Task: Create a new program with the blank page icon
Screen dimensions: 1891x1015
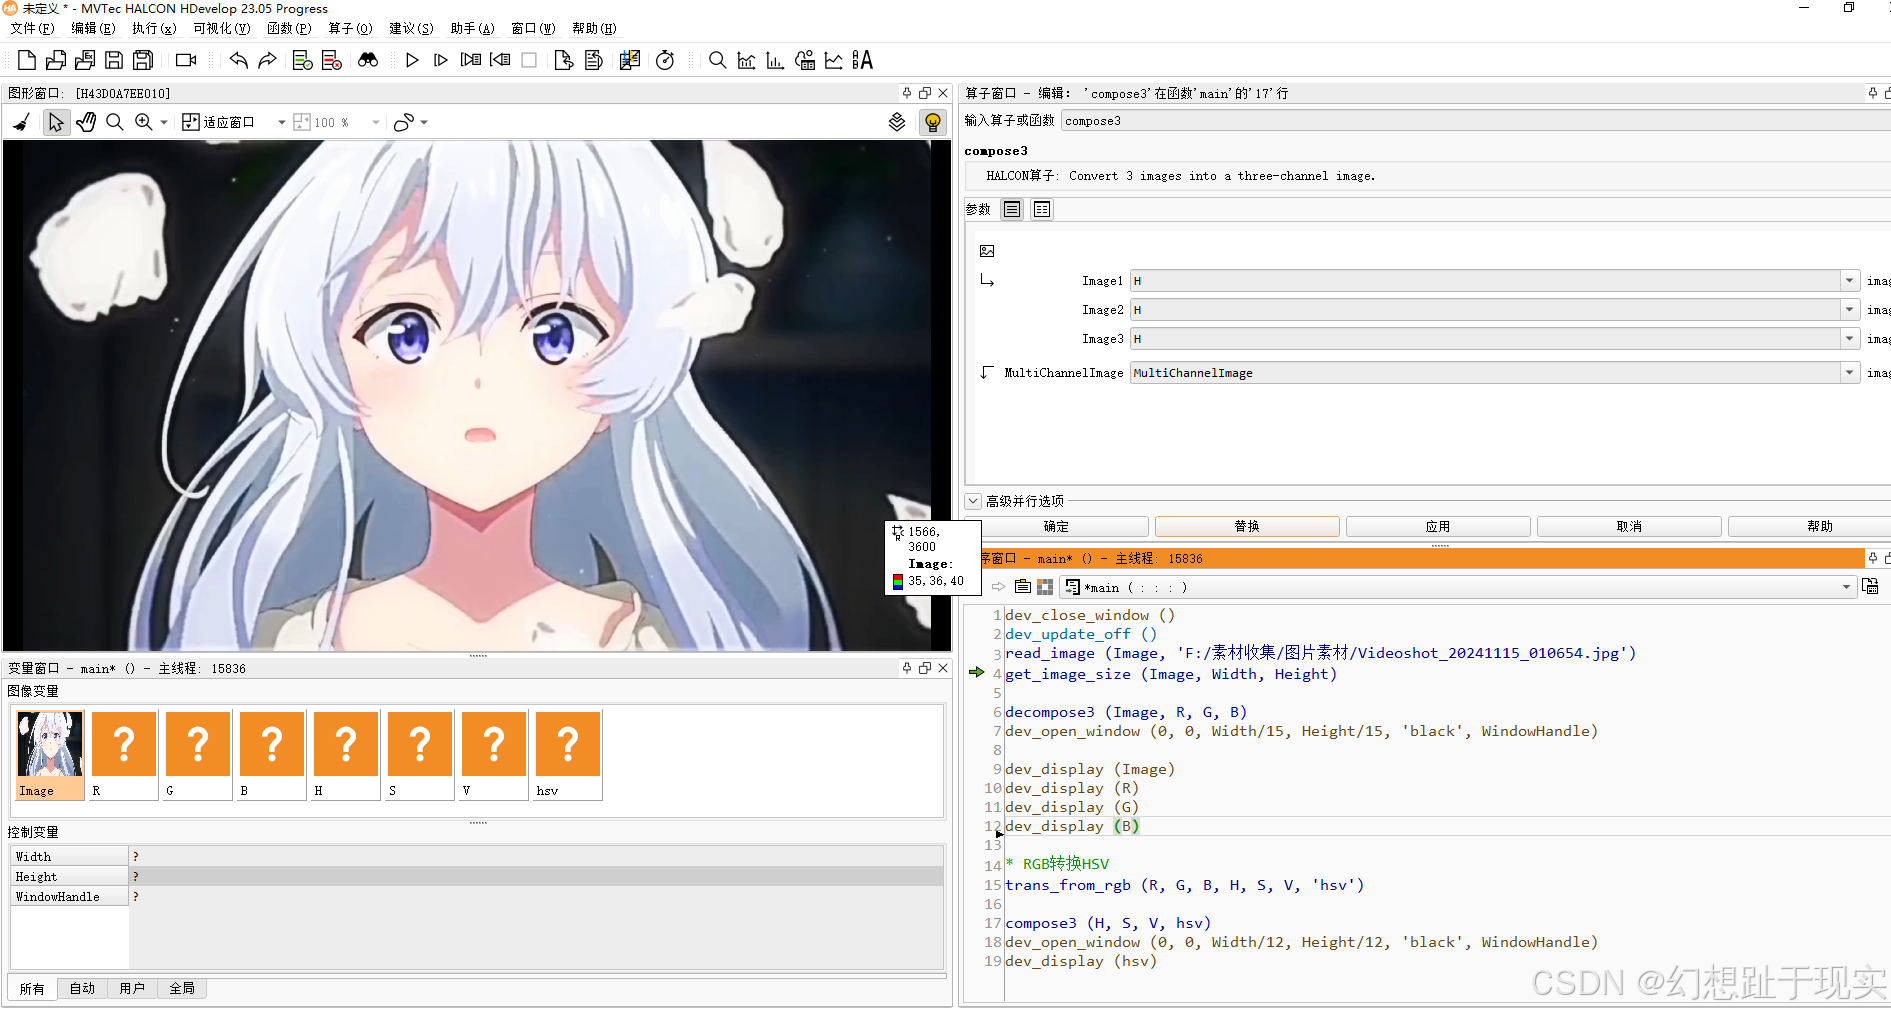Action: tap(27, 60)
